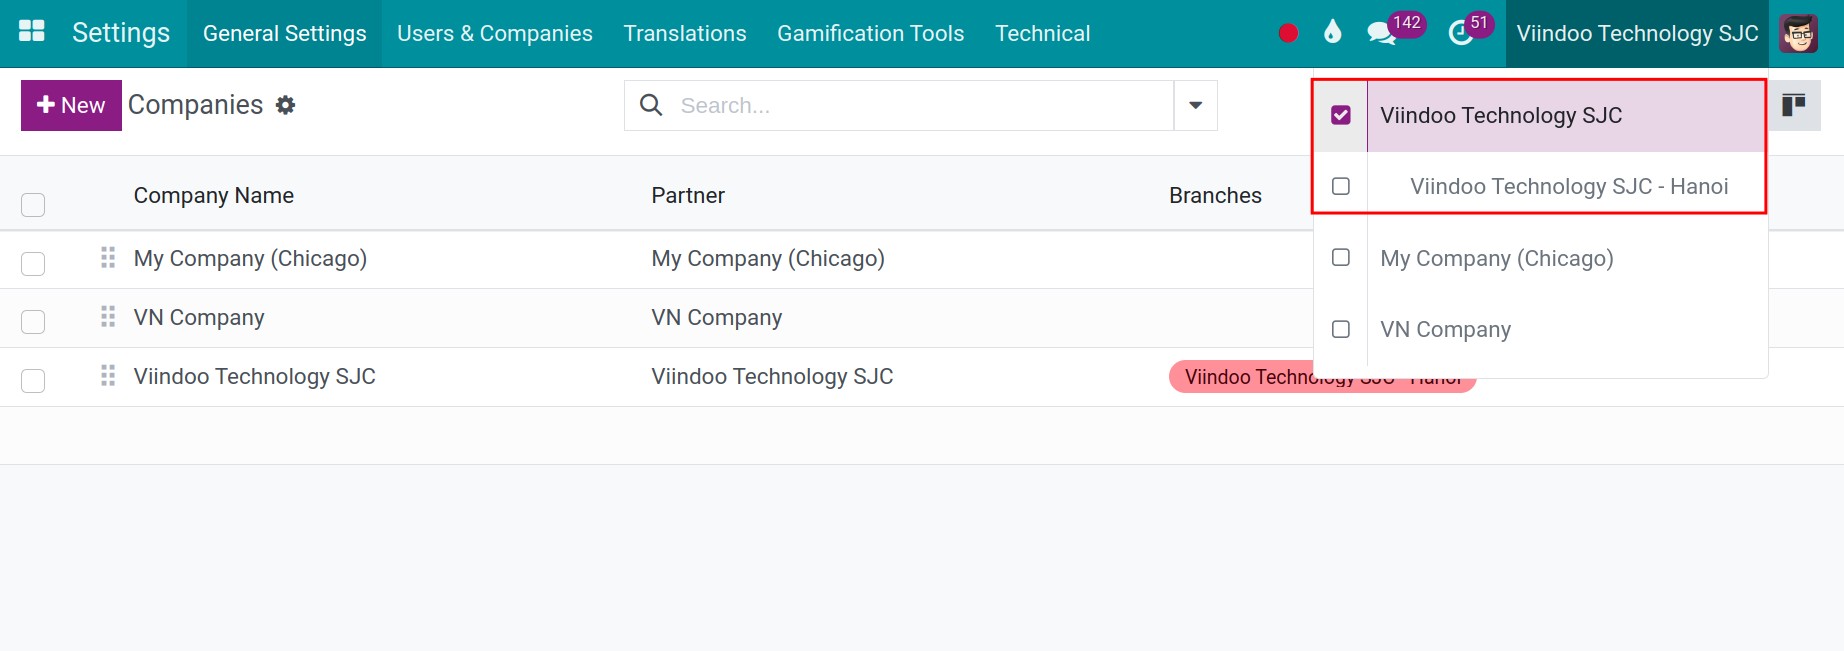Image resolution: width=1844 pixels, height=651 pixels.
Task: Switch to Viindoo Technology SJC - Hanoi branch
Action: click(1566, 186)
